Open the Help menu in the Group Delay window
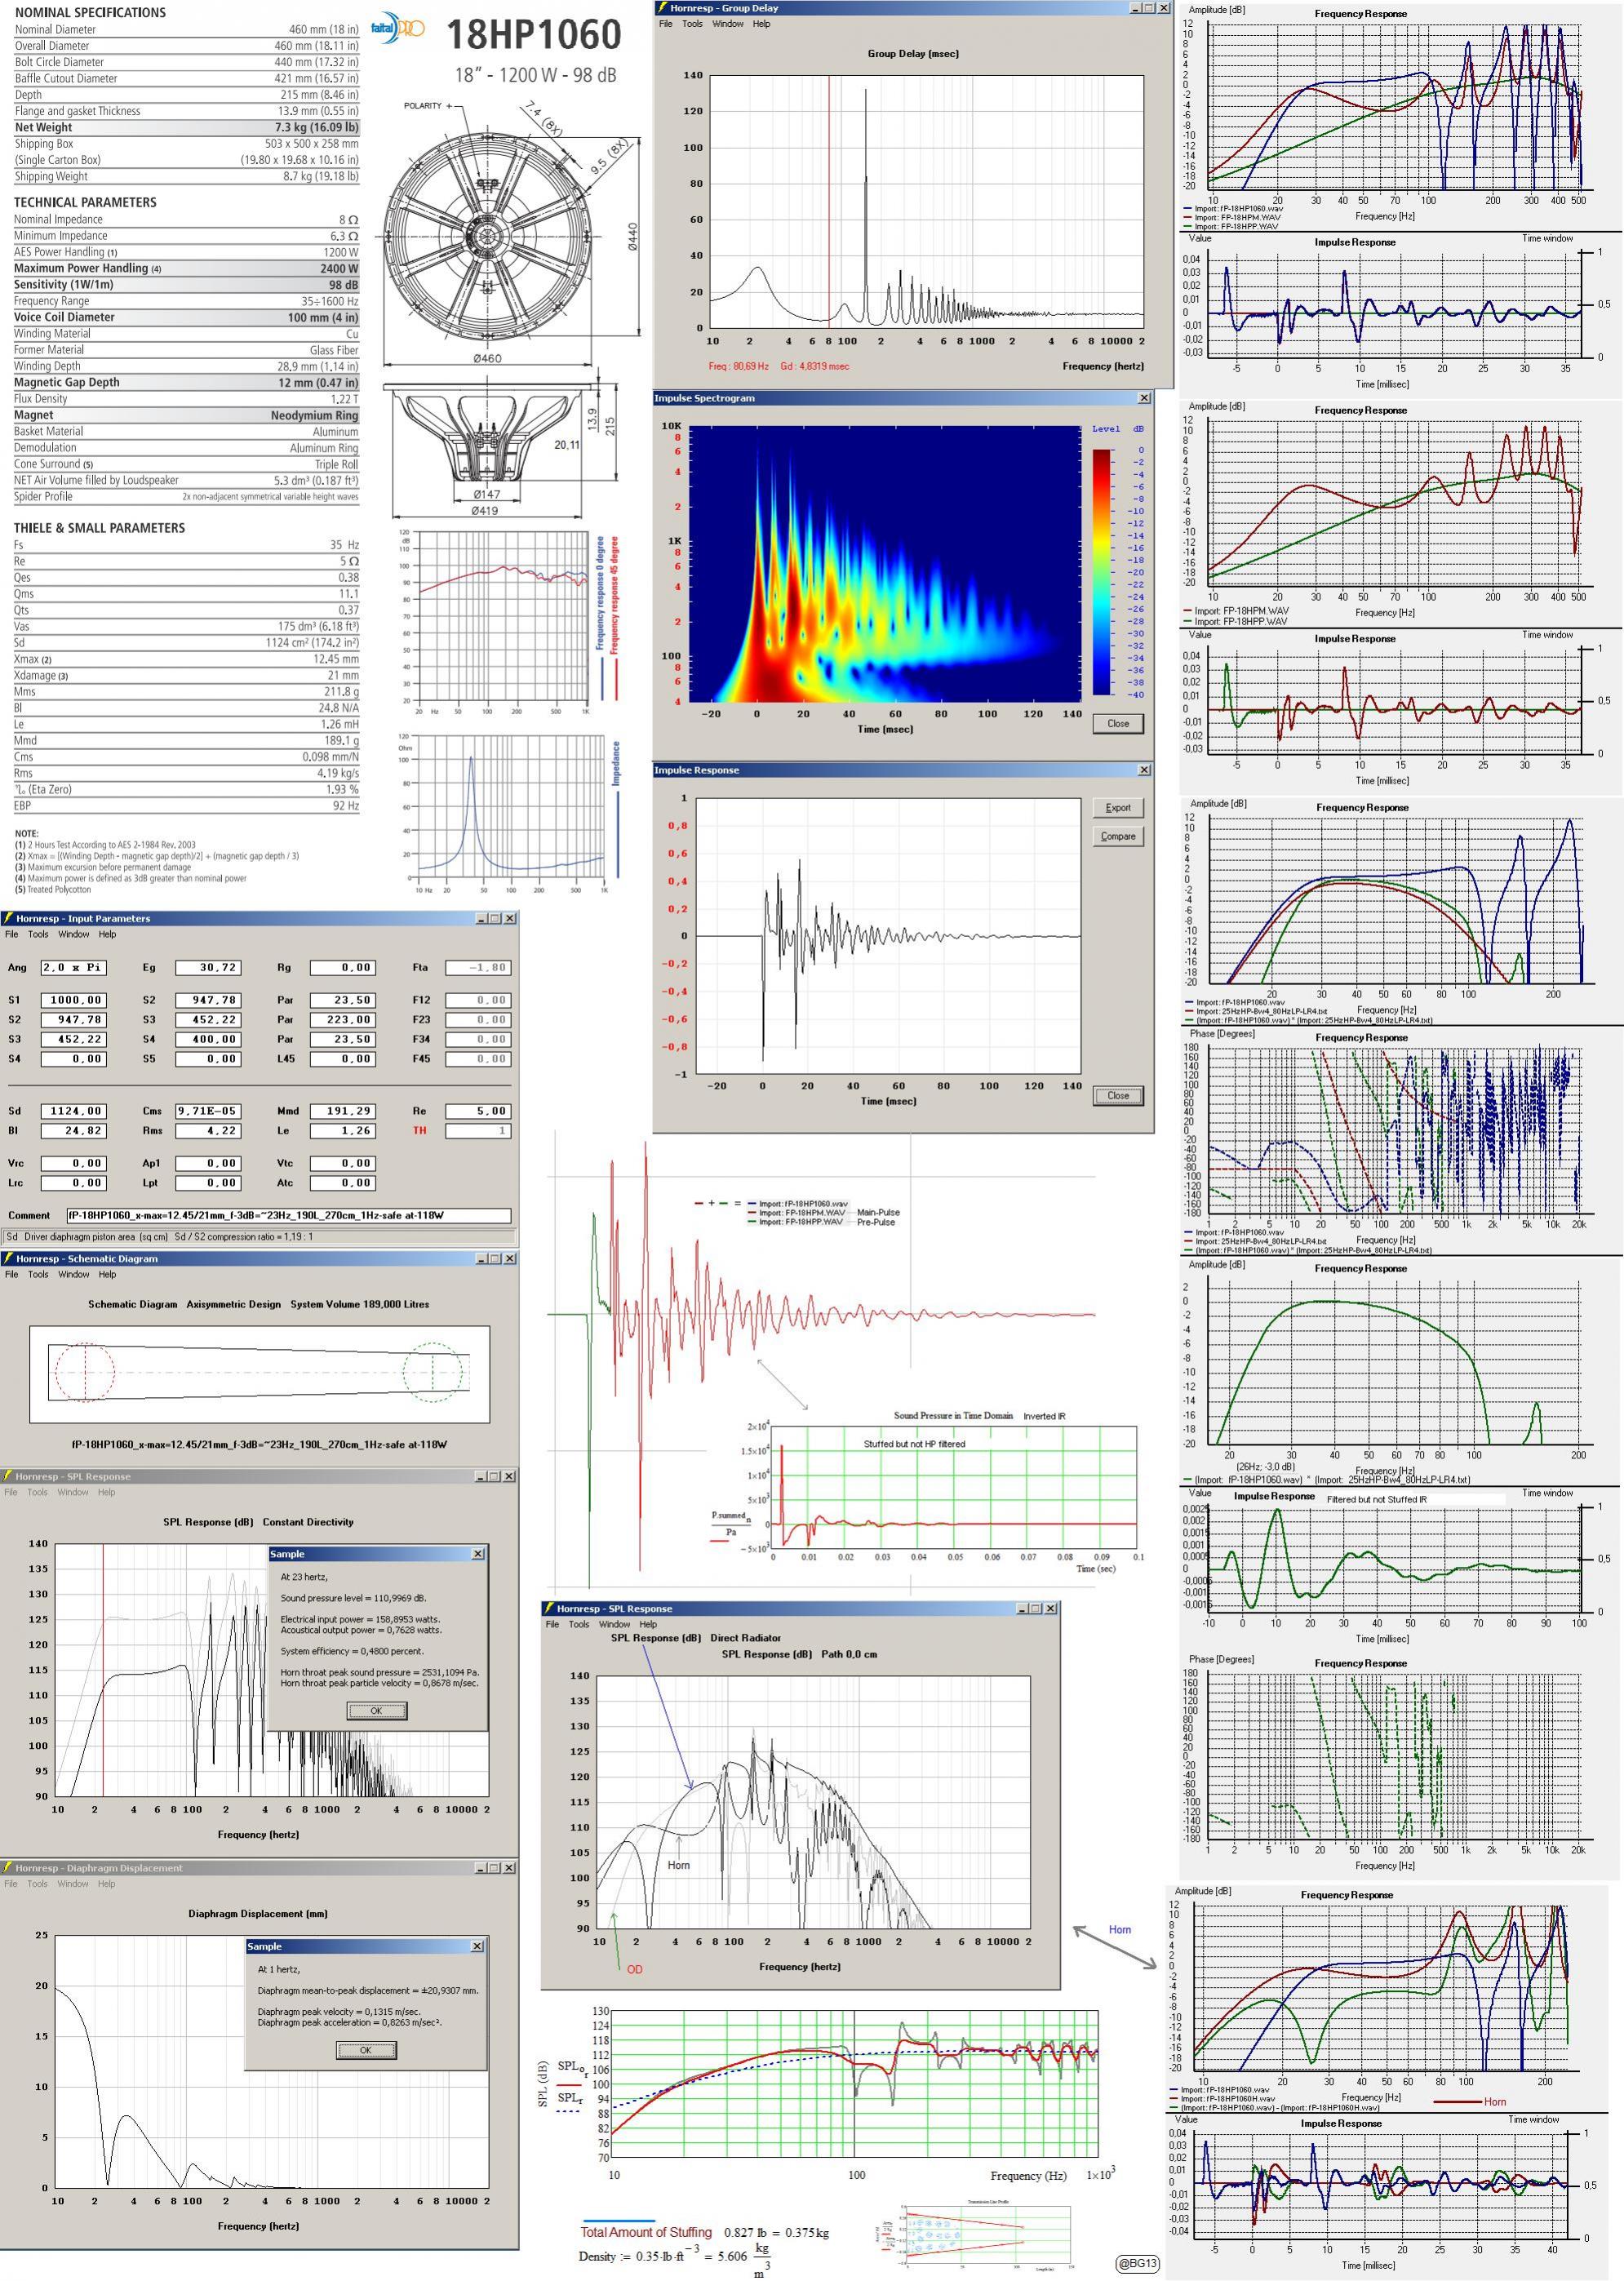Image resolution: width=1624 pixels, height=2281 pixels. [x=761, y=24]
